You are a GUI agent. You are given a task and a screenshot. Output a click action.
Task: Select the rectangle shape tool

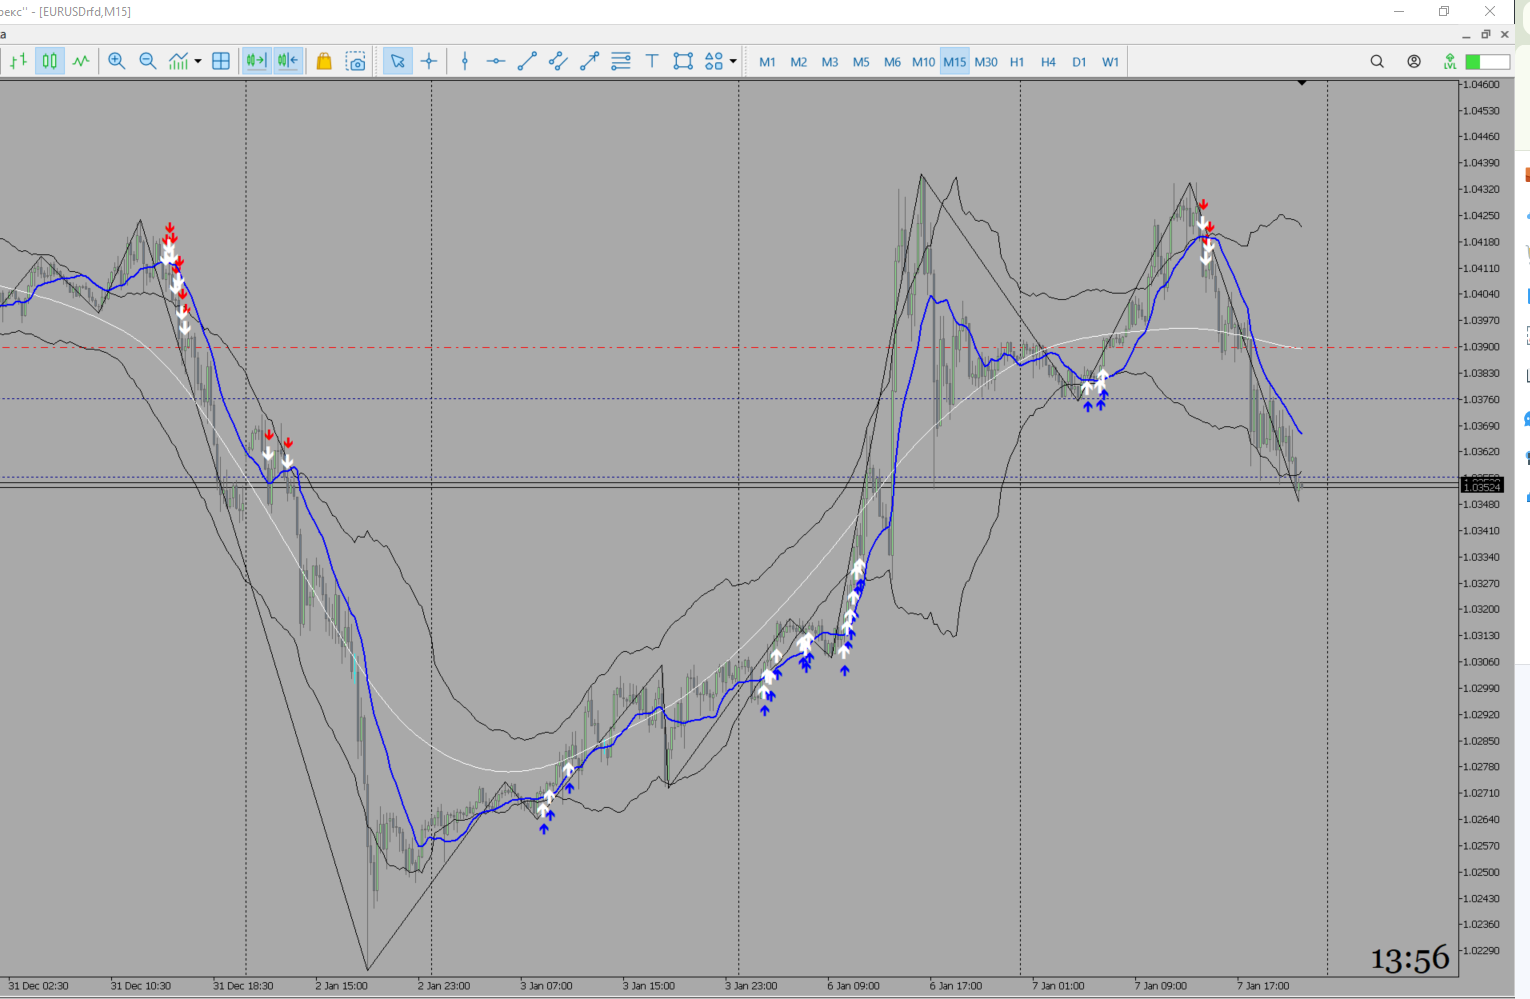tap(683, 61)
